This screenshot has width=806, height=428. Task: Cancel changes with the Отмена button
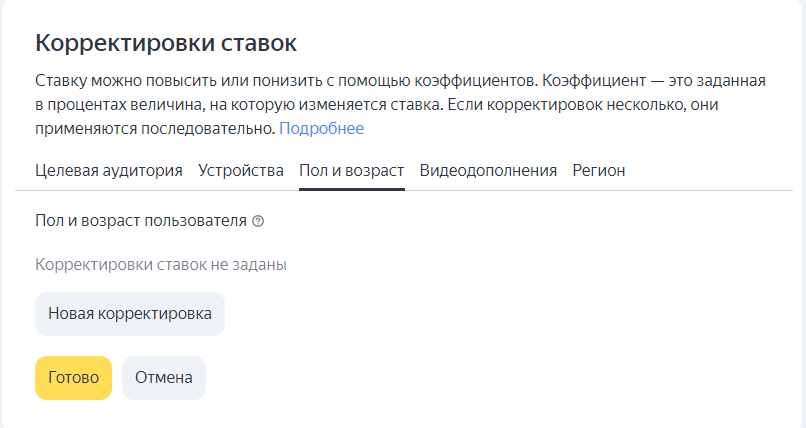coord(164,378)
